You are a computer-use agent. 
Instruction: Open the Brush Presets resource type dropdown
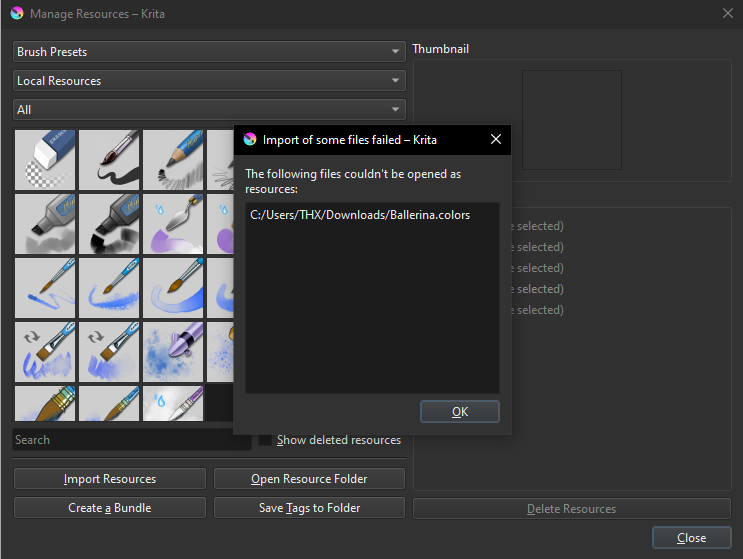pyautogui.click(x=209, y=52)
